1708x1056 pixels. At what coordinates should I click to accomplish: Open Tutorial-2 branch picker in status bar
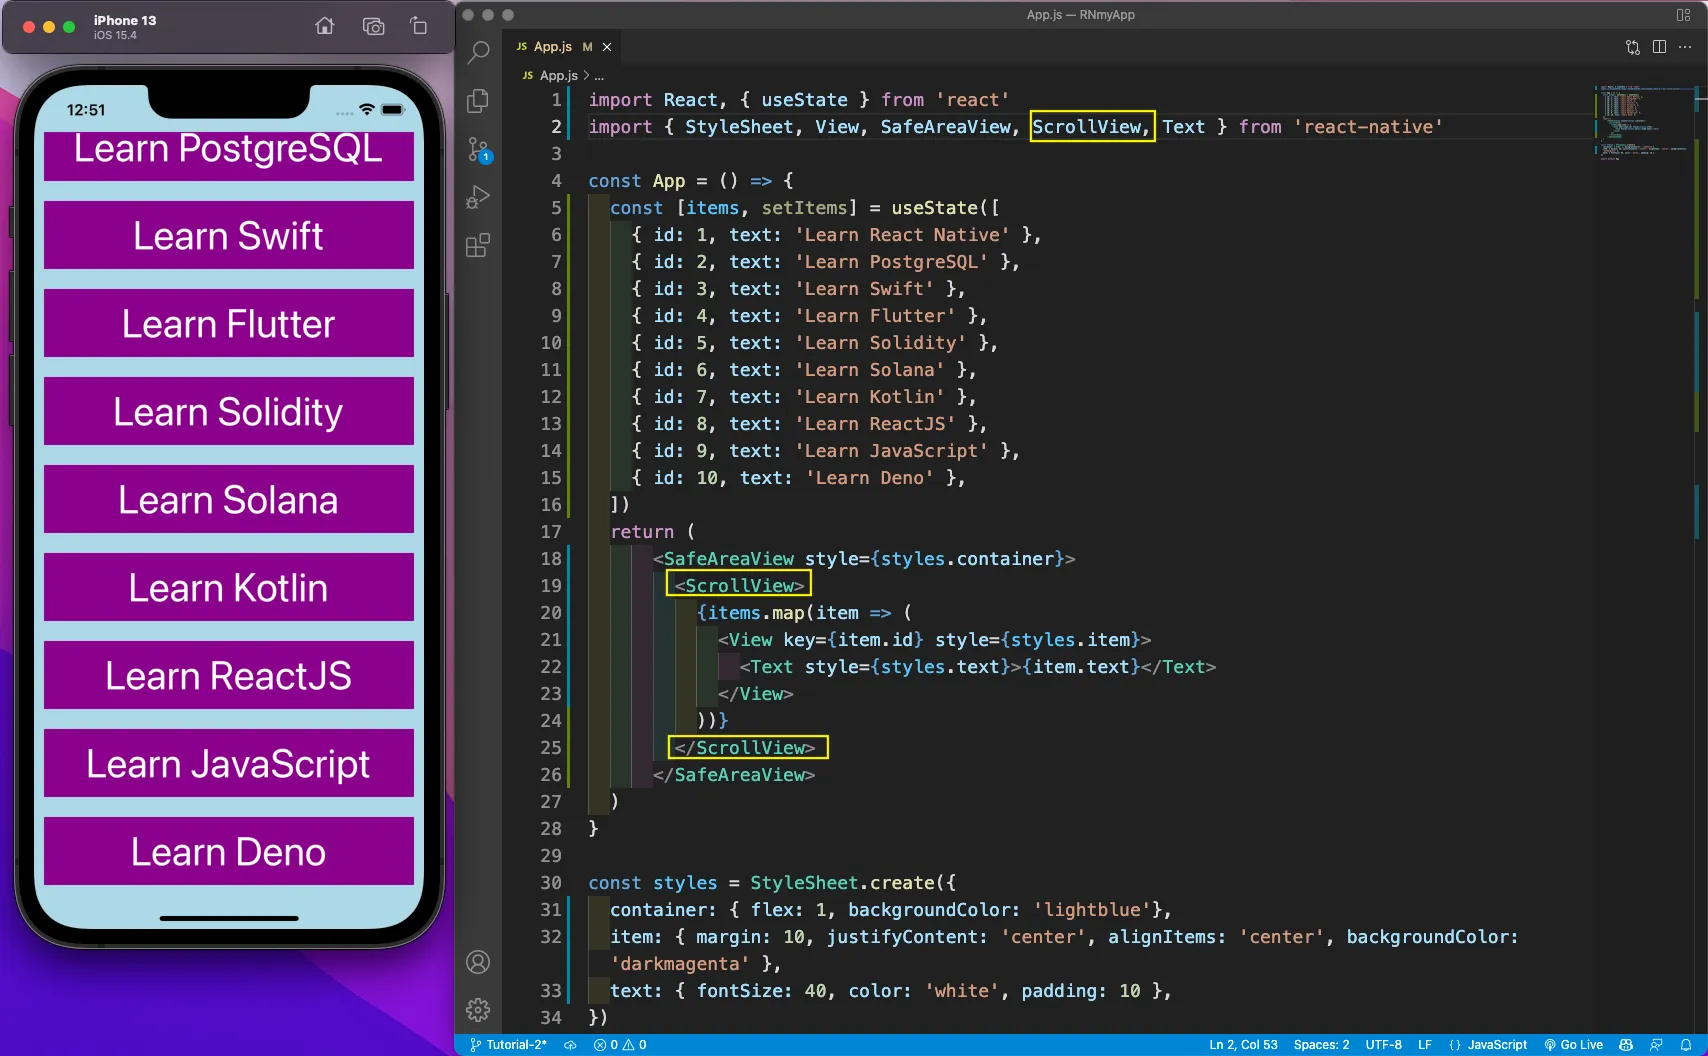point(509,1044)
